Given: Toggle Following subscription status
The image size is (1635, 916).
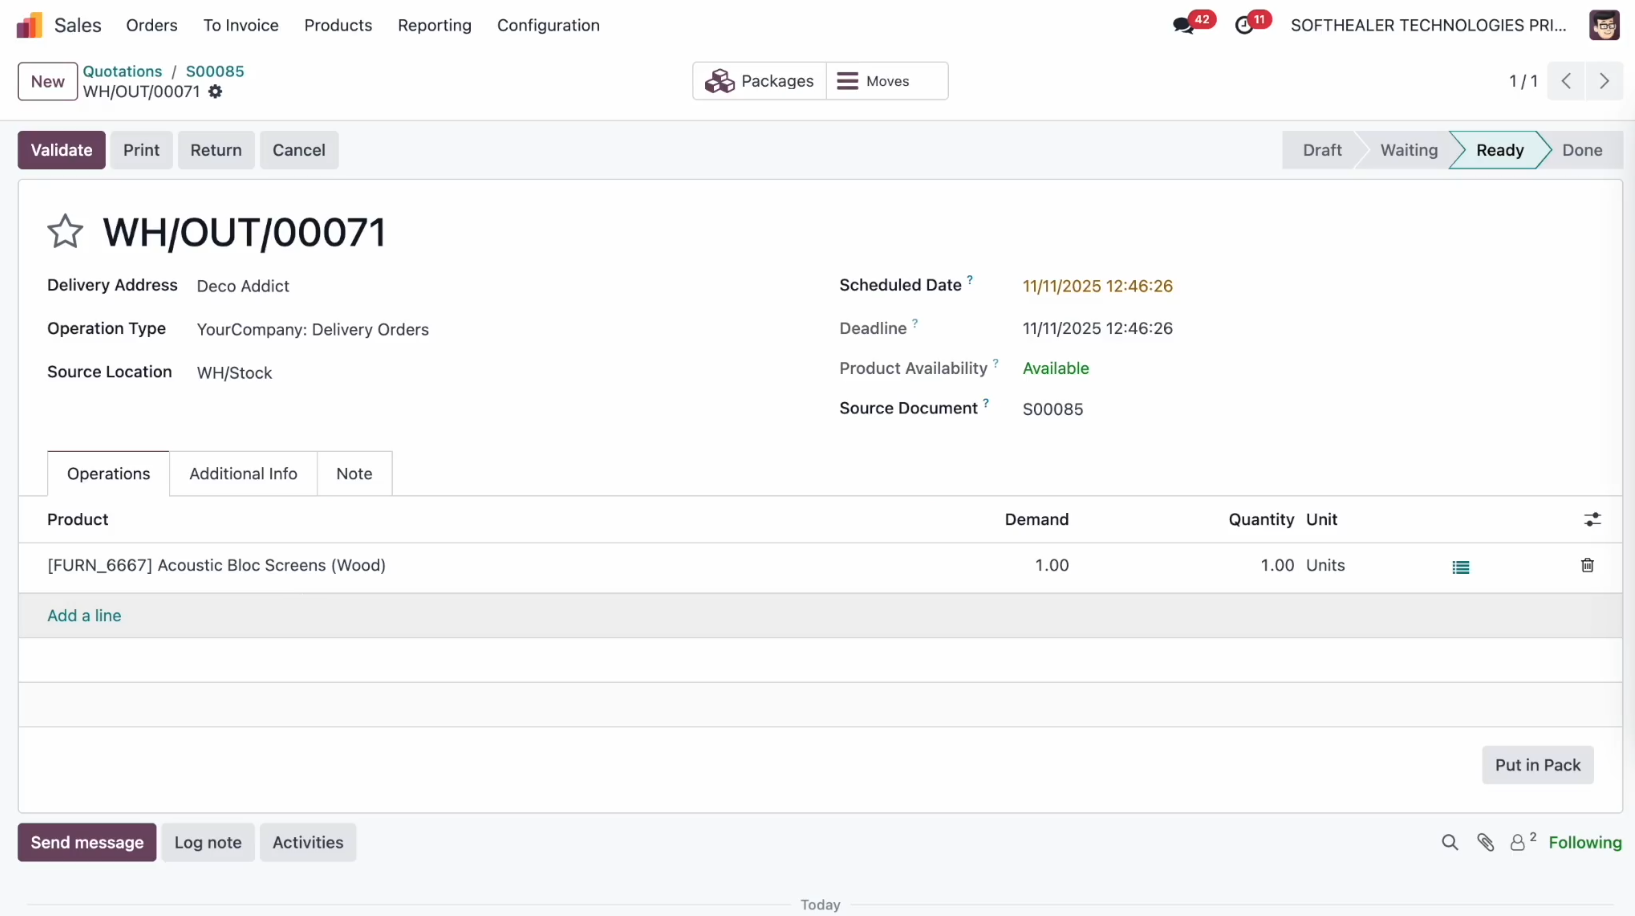Looking at the screenshot, I should click(1584, 843).
